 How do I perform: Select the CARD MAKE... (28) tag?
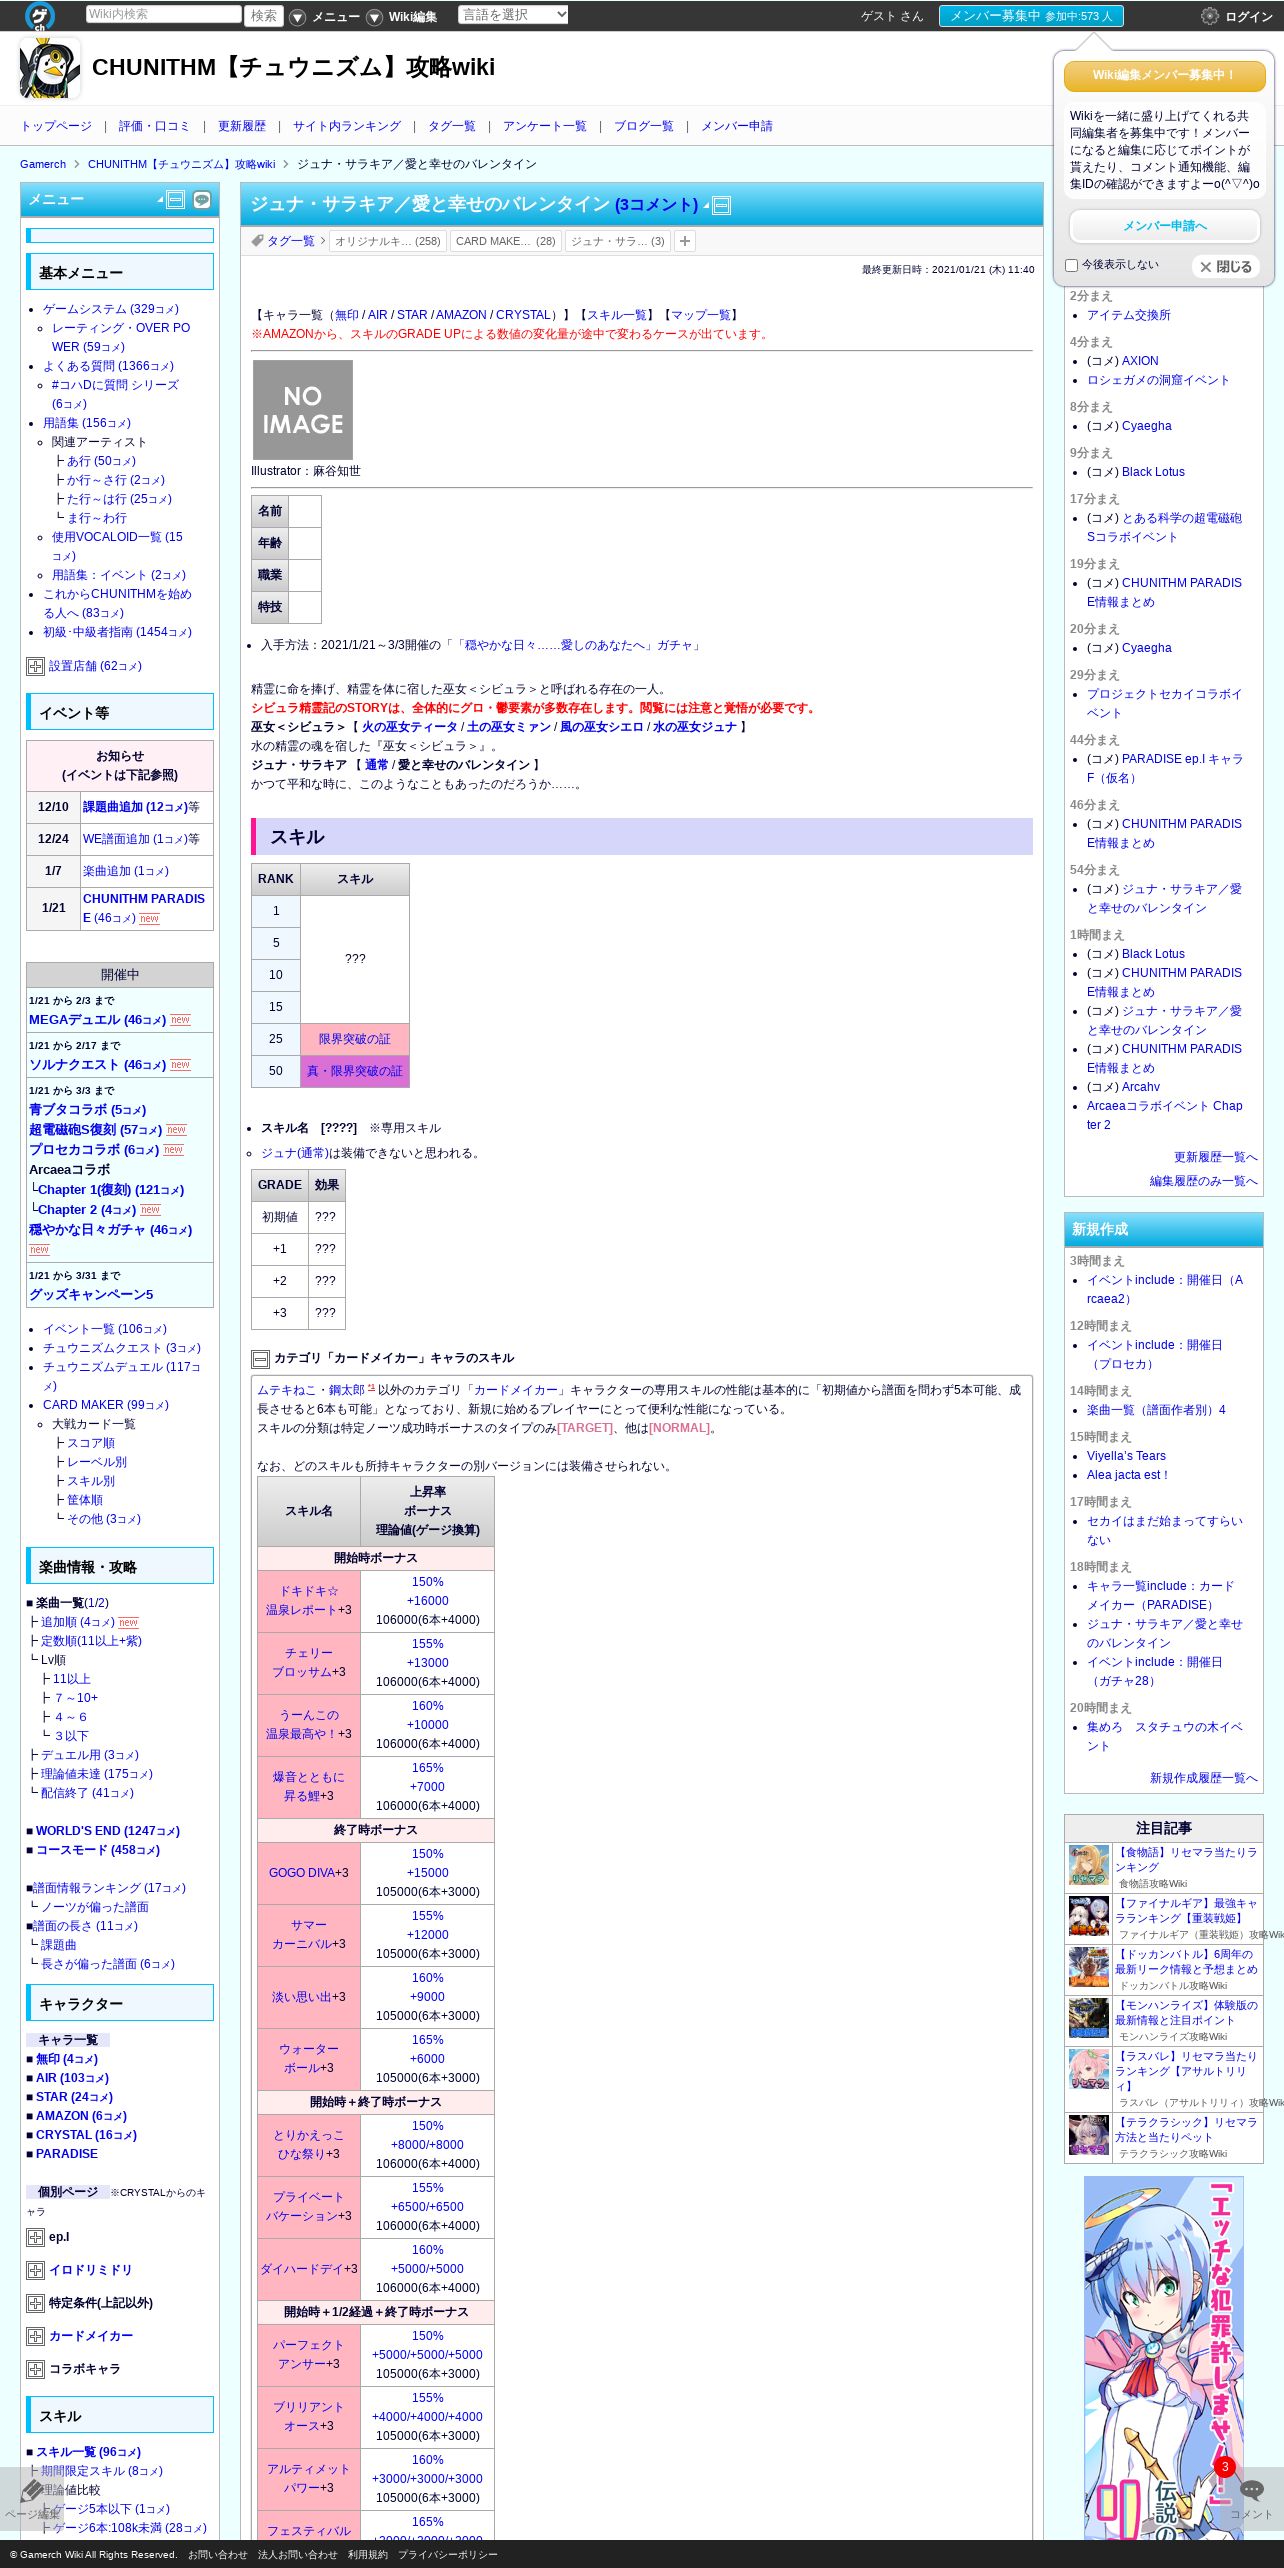(x=506, y=241)
